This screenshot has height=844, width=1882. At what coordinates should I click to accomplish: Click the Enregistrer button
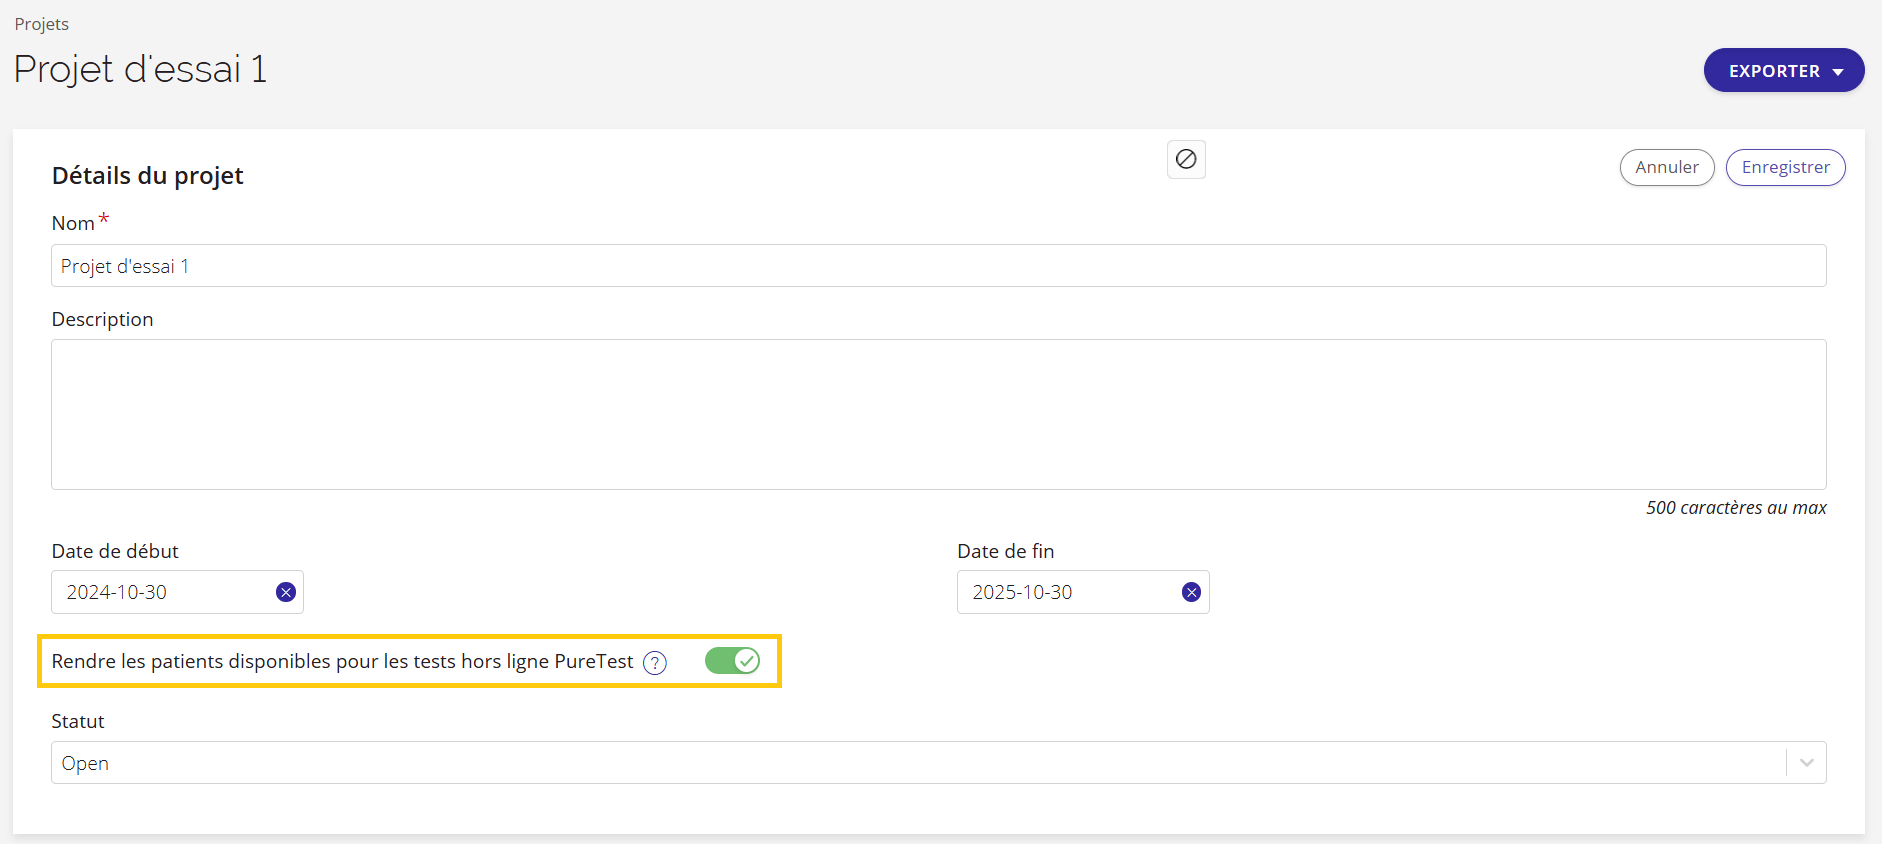(x=1786, y=167)
